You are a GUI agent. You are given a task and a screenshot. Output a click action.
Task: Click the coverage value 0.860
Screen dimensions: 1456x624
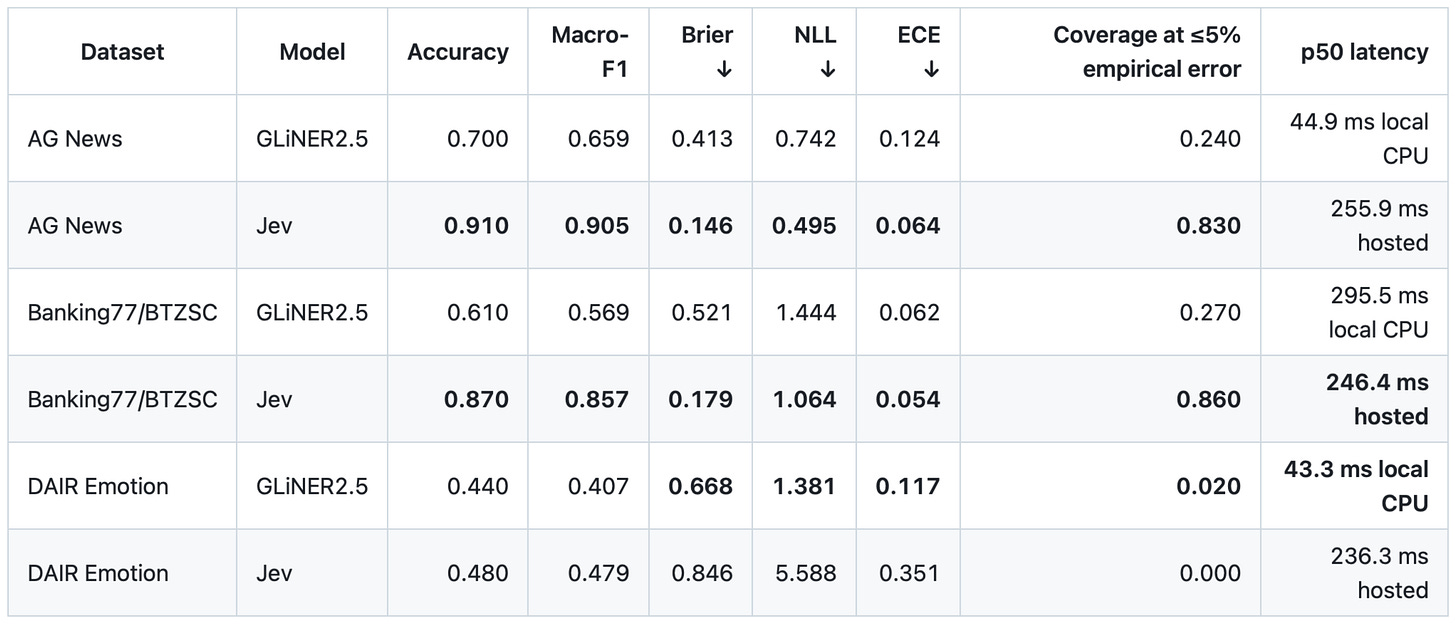(1208, 400)
